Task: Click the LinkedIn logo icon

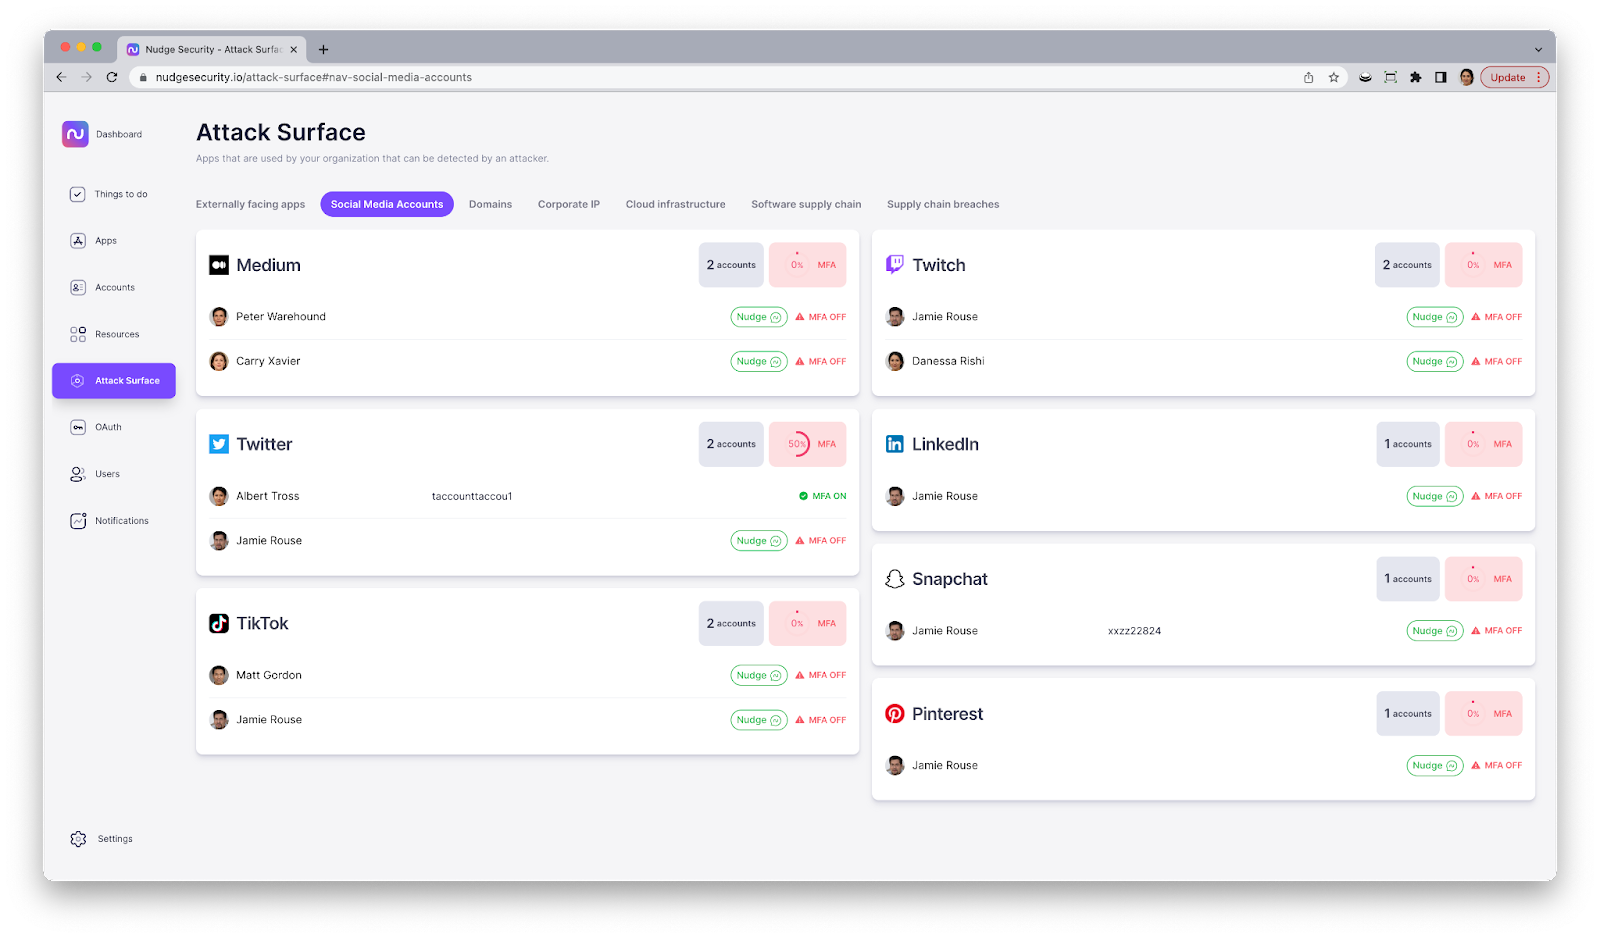Action: click(x=895, y=444)
